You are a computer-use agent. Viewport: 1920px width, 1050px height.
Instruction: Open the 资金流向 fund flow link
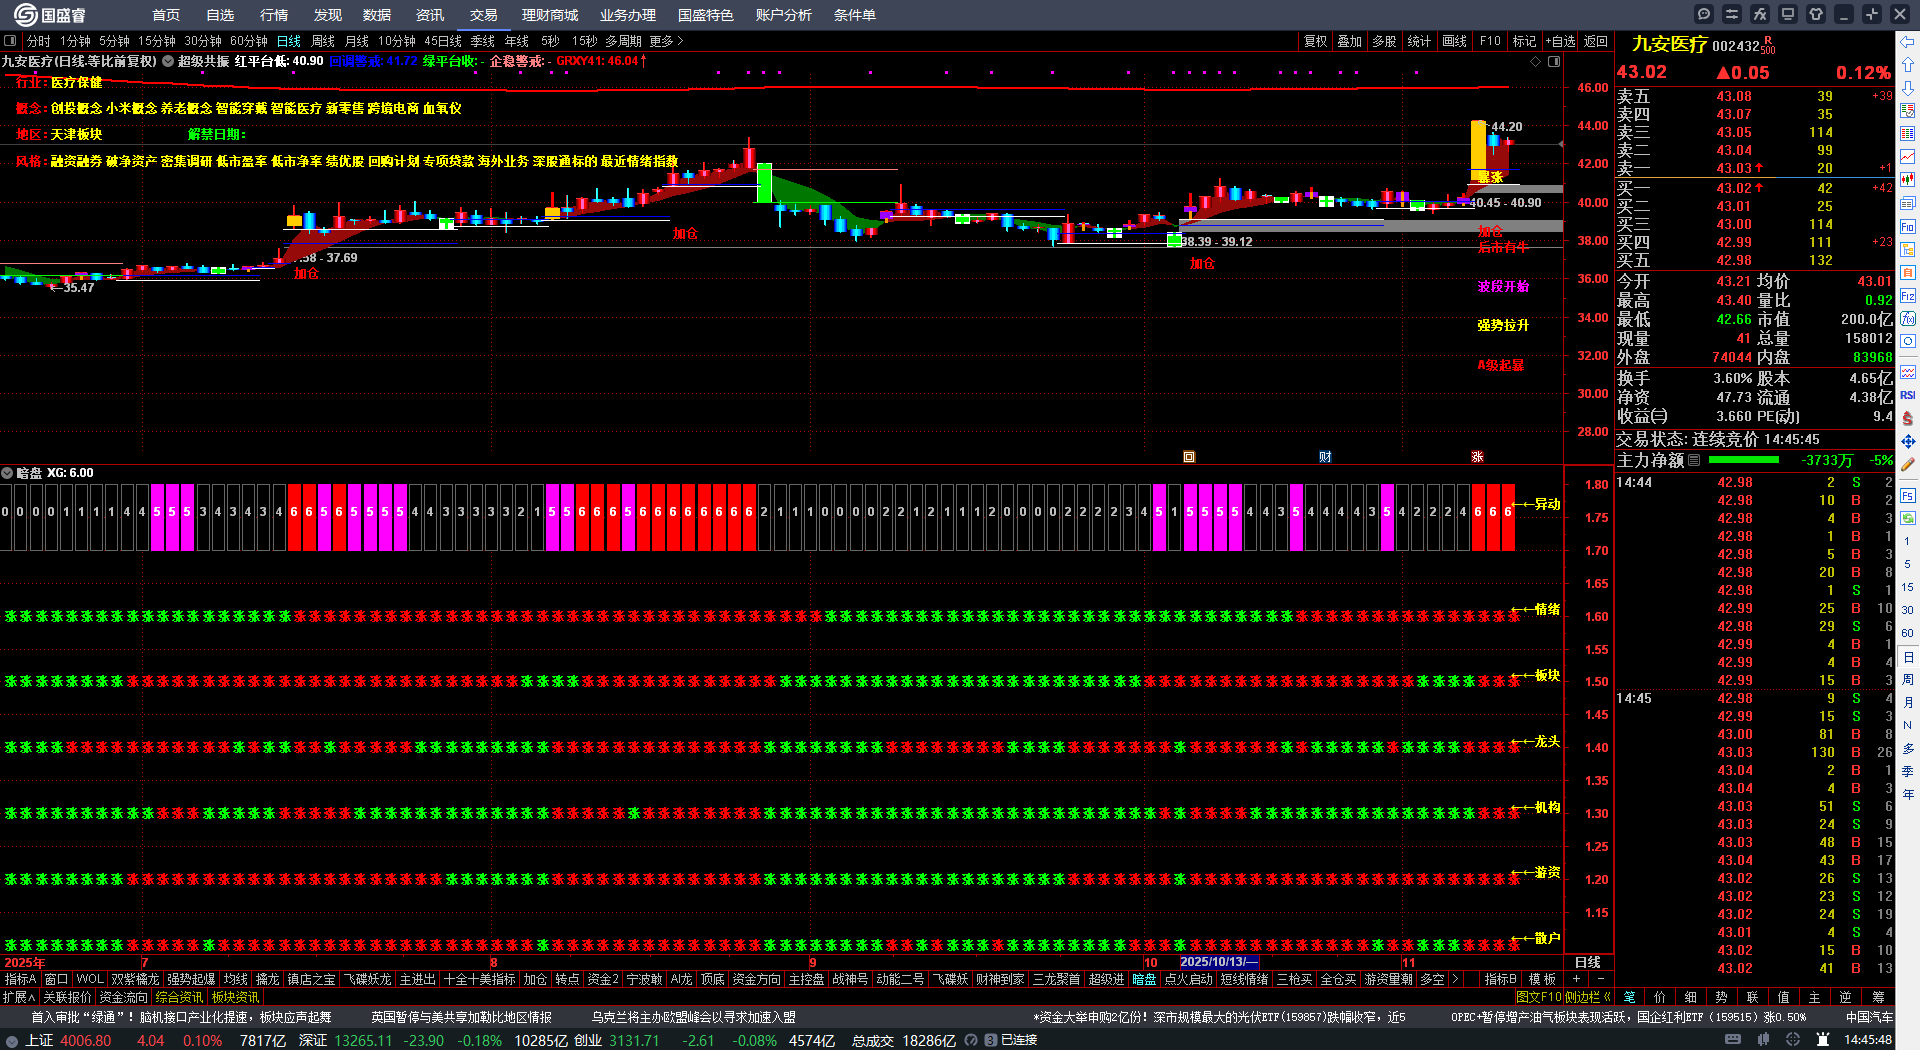tap(123, 997)
